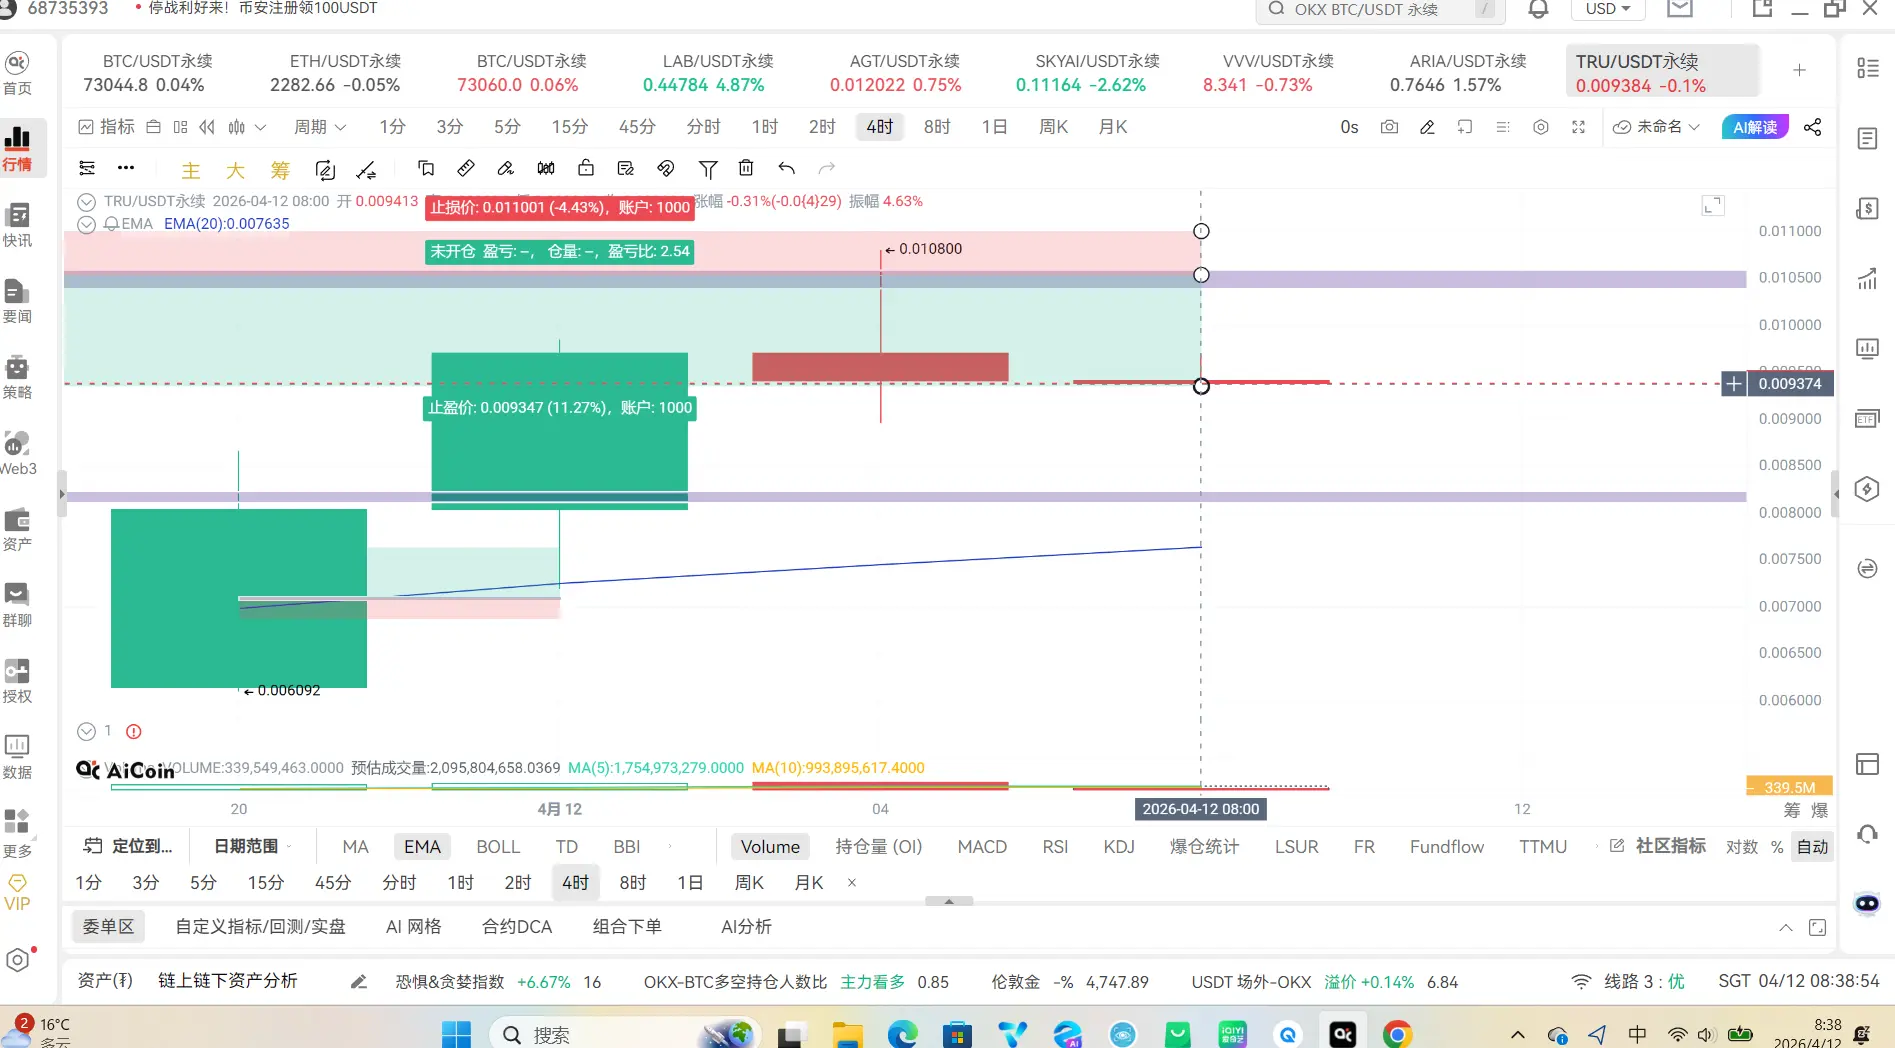Toggle the MA indicator
The height and width of the screenshot is (1048, 1895).
point(355,846)
